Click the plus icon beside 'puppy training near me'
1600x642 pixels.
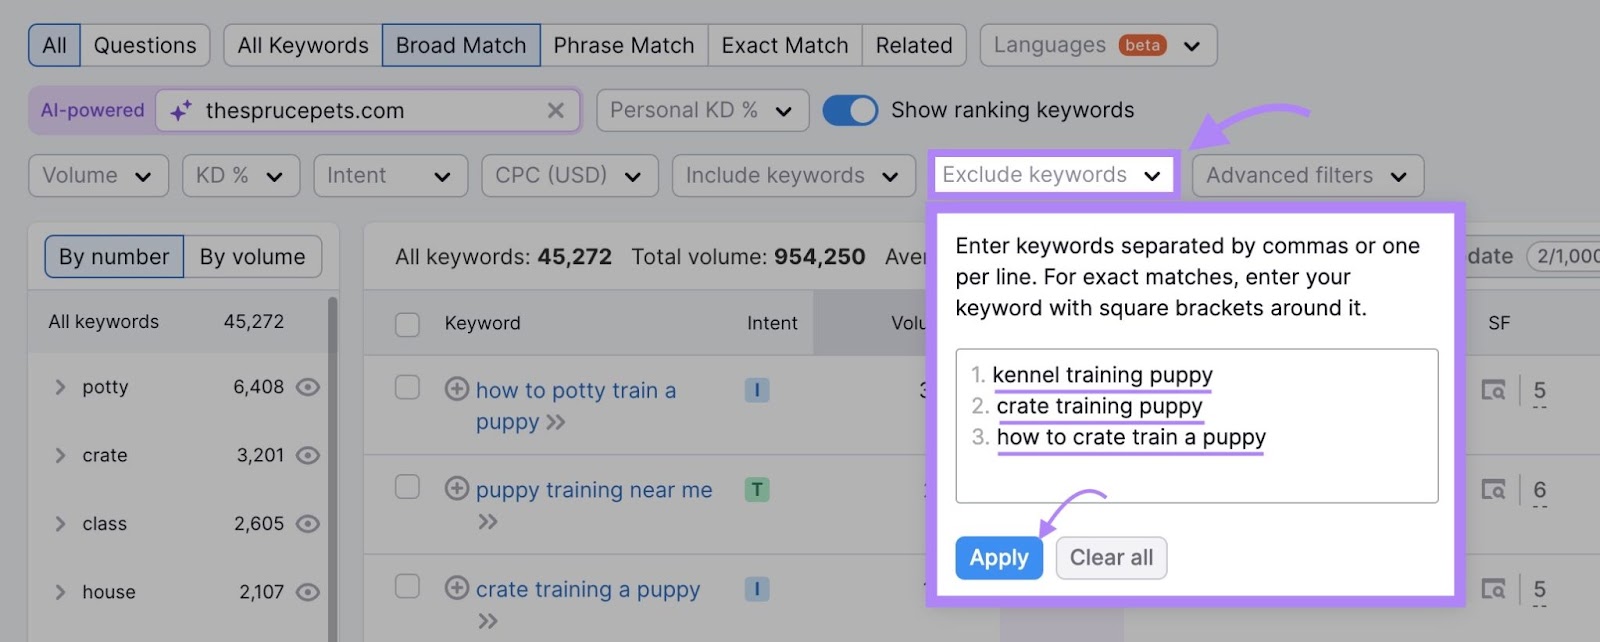coord(457,488)
